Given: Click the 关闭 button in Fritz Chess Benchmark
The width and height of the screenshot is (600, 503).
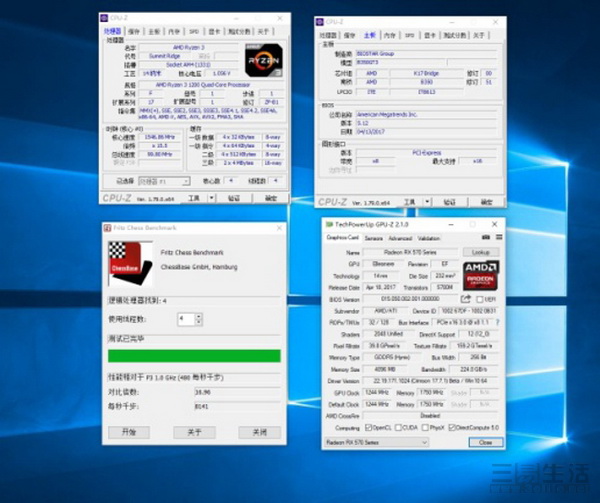Looking at the screenshot, I should [260, 432].
